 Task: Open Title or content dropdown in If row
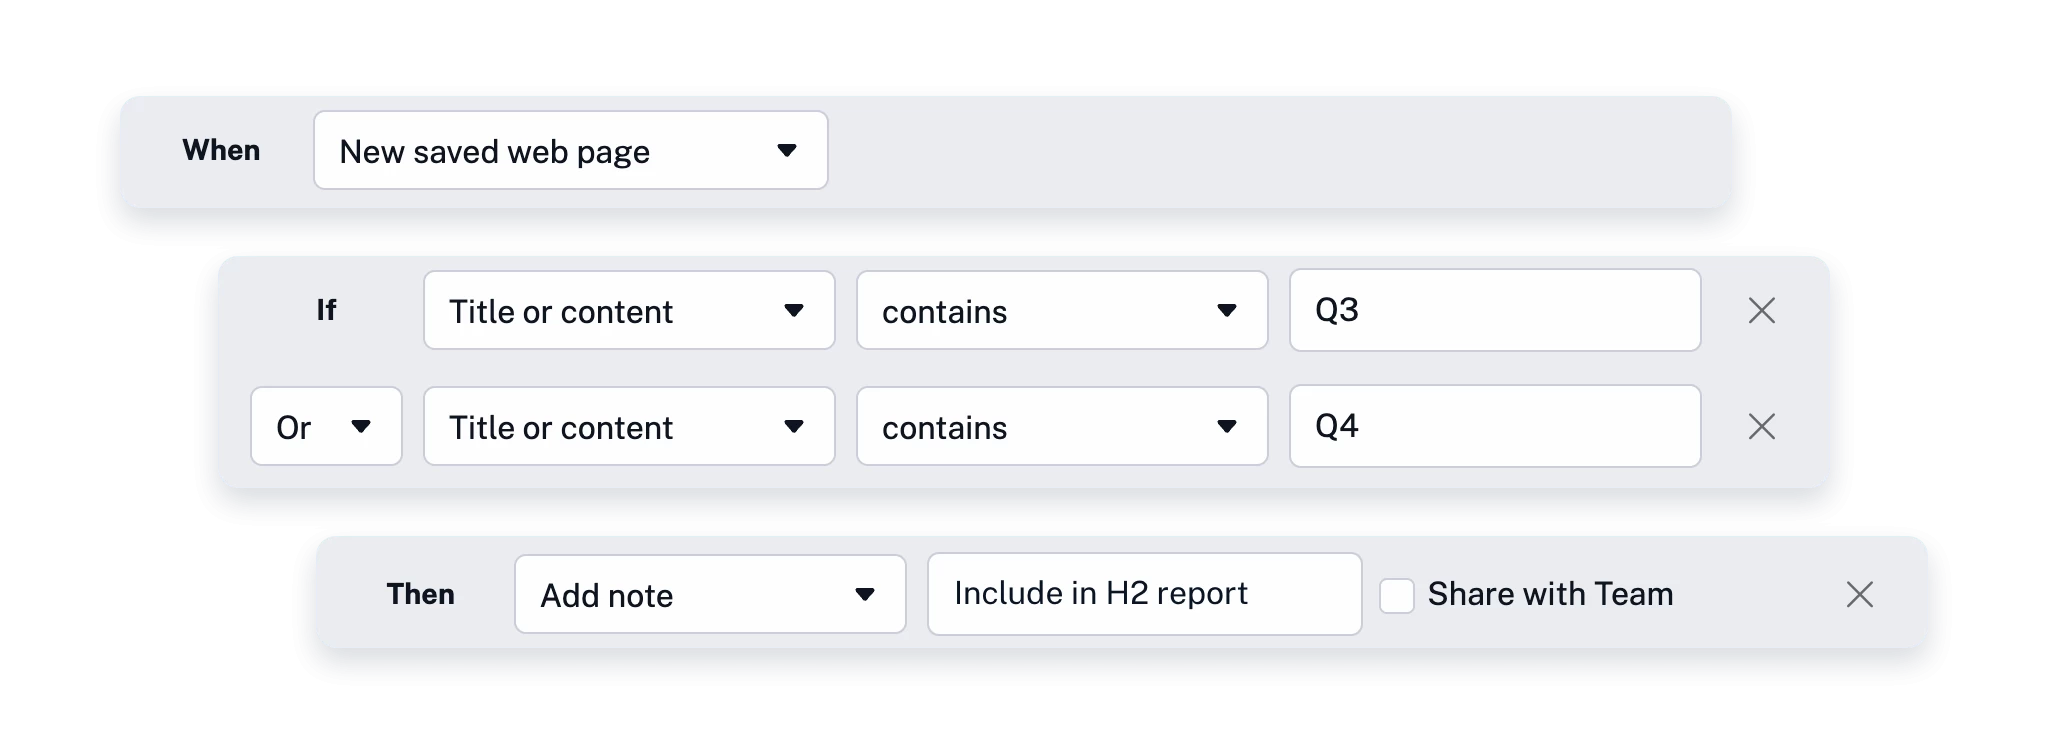(628, 311)
